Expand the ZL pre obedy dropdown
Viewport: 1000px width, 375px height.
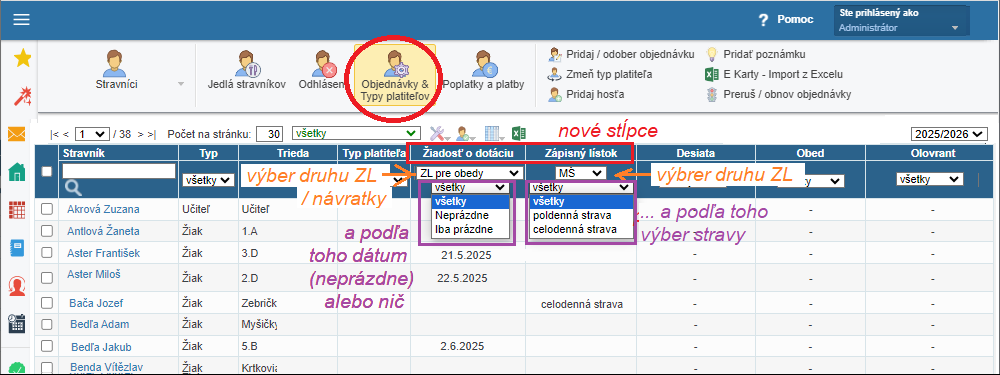tap(471, 173)
